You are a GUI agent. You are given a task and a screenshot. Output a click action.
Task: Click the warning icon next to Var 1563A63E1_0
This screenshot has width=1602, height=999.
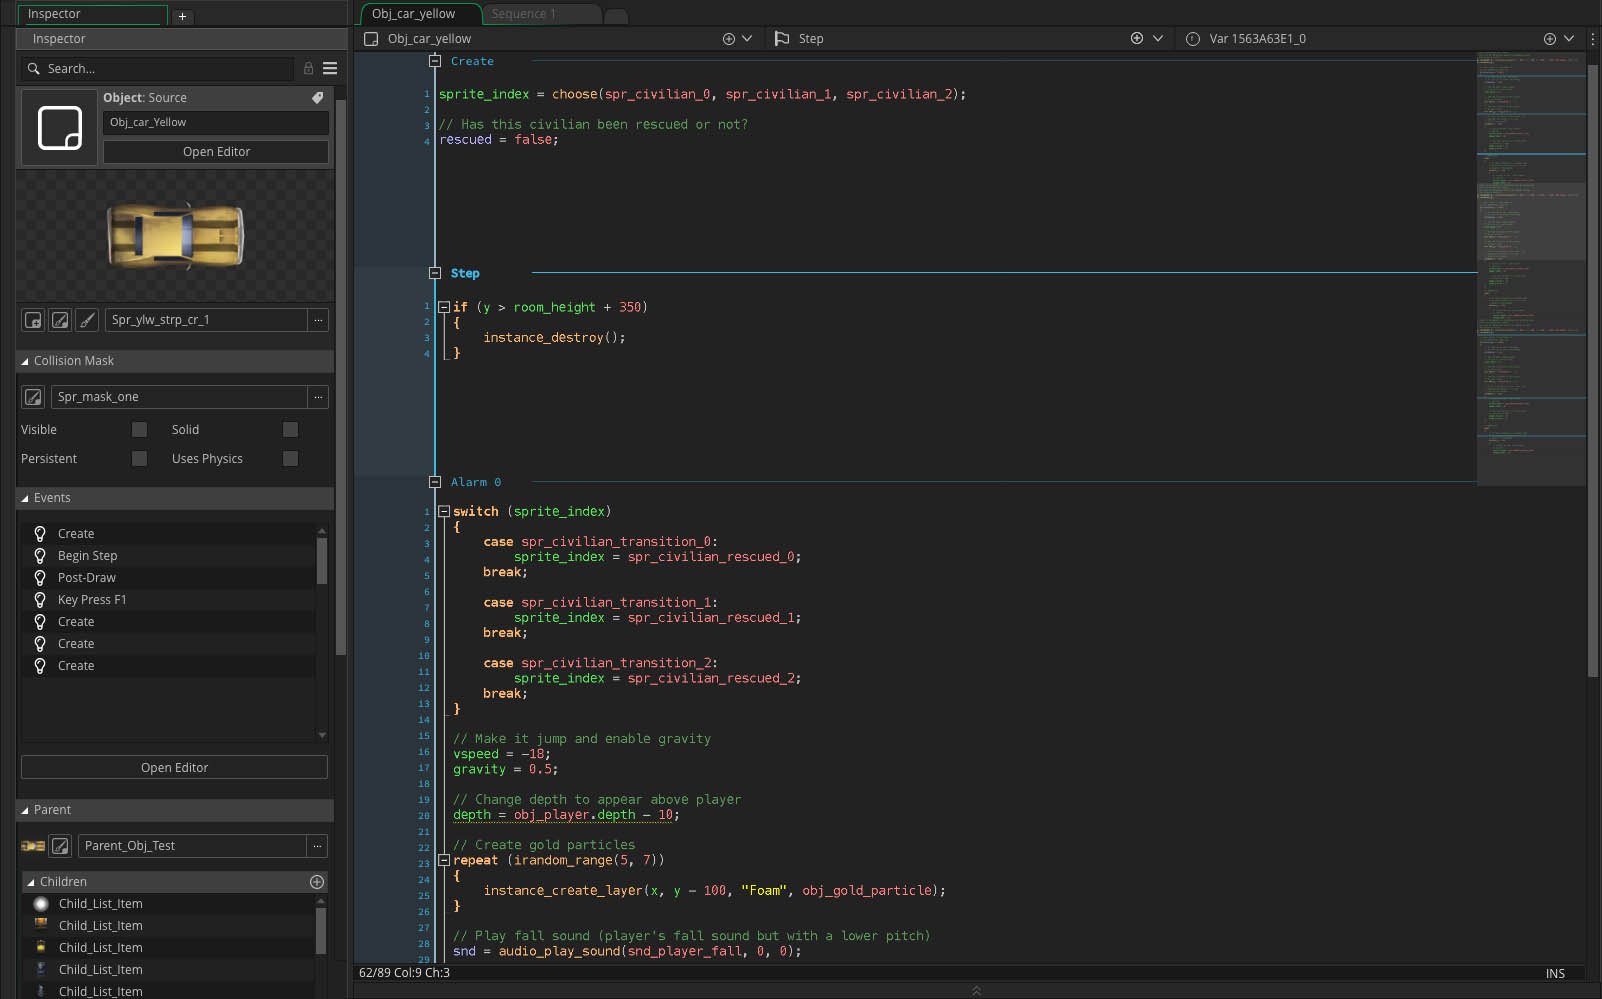tap(1190, 38)
